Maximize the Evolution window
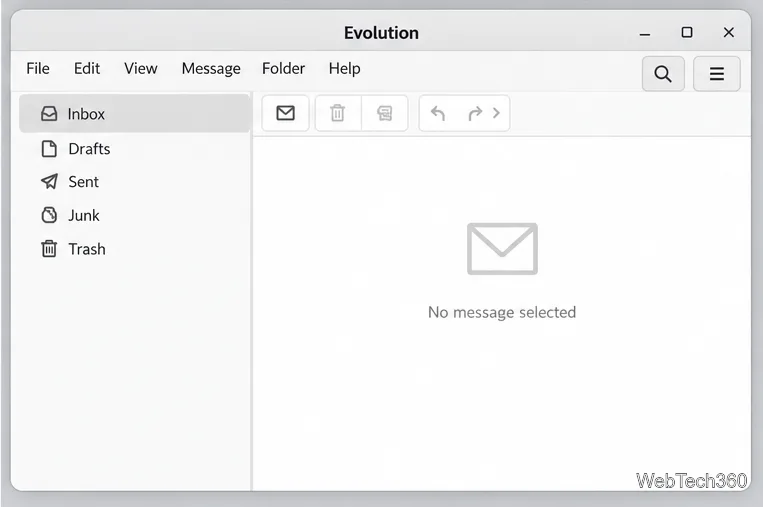The height and width of the screenshot is (507, 763). tap(687, 33)
